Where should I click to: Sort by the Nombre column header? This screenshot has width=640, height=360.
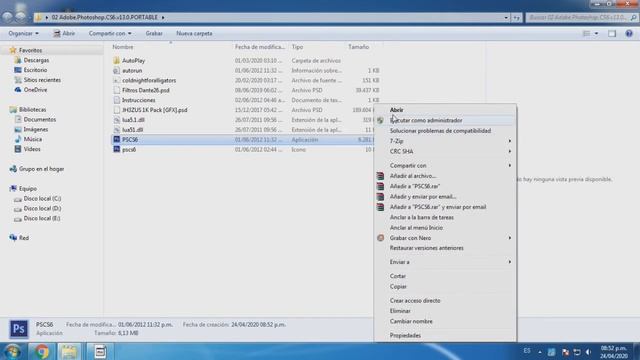pyautogui.click(x=123, y=47)
